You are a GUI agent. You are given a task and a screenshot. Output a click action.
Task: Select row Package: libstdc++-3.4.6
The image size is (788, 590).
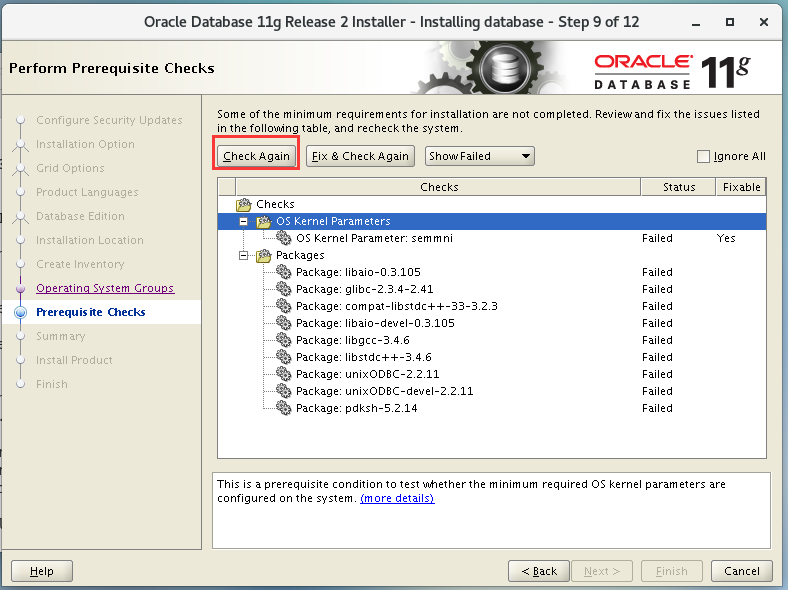492,357
